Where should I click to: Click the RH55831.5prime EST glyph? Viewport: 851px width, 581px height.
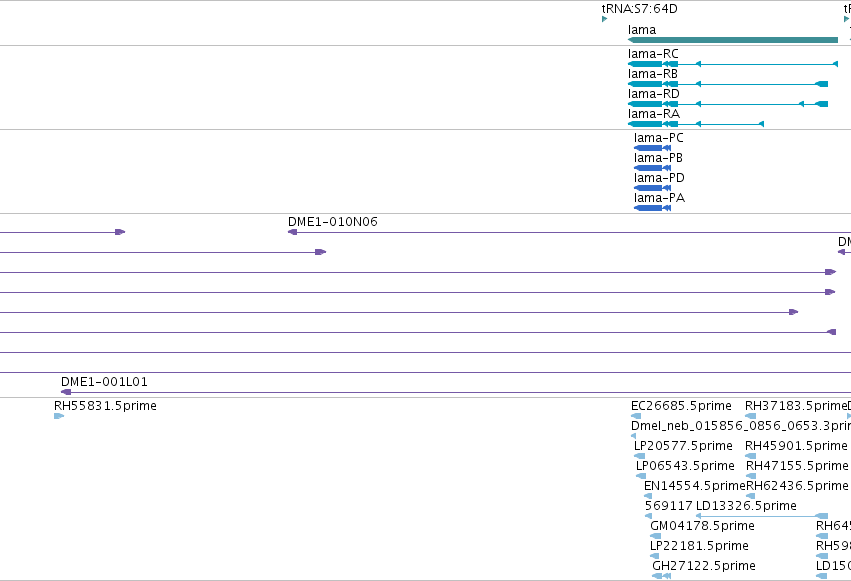pyautogui.click(x=59, y=416)
